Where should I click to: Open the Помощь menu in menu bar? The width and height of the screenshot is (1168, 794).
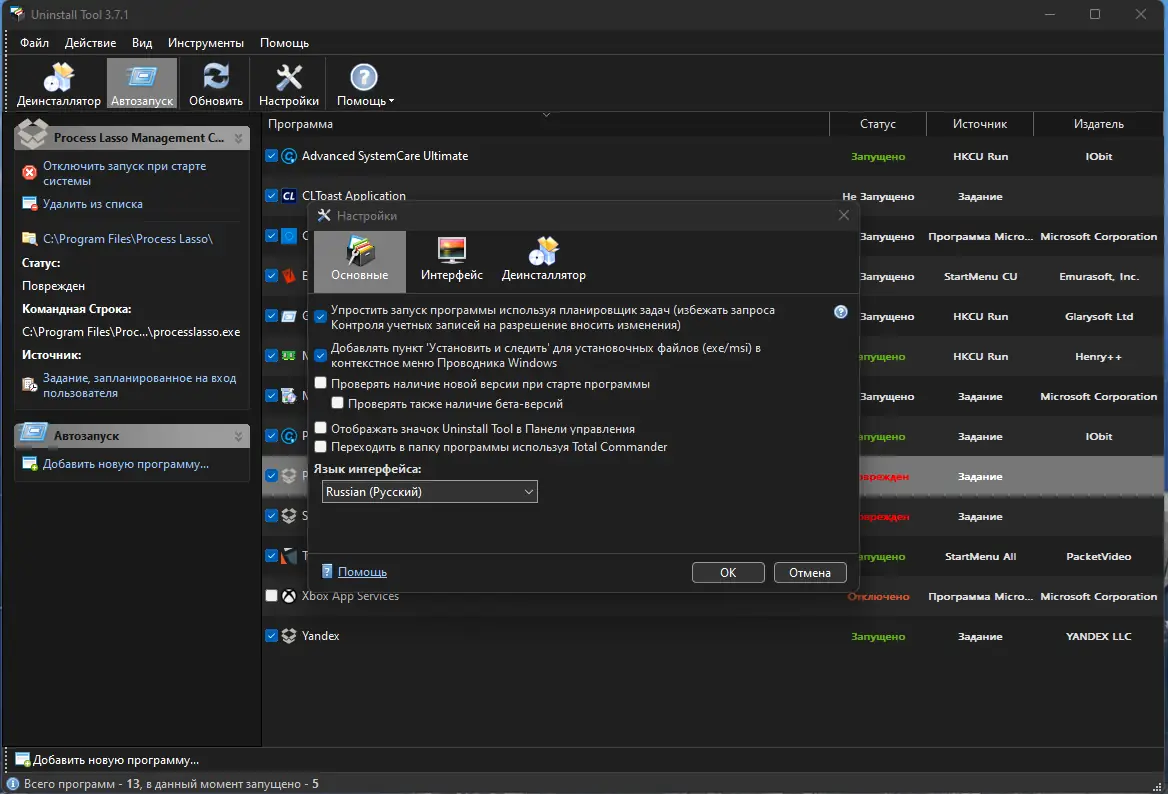pyautogui.click(x=284, y=42)
